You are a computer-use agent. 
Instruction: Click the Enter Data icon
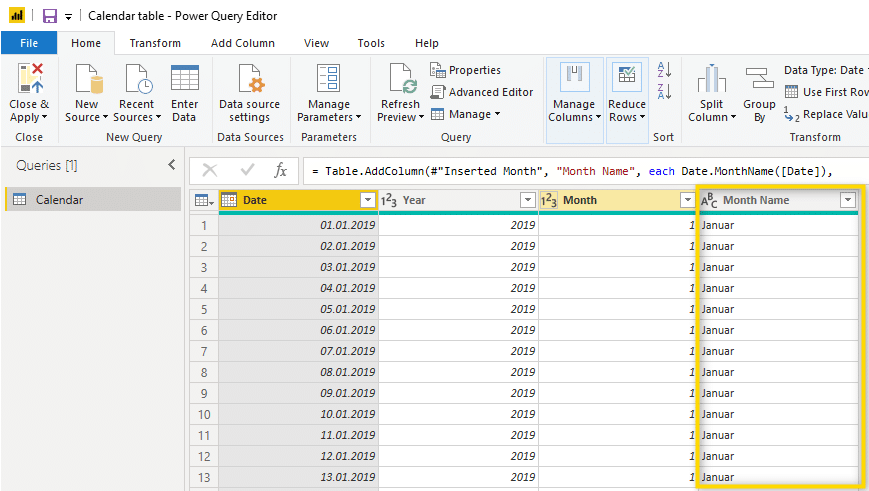pyautogui.click(x=184, y=80)
